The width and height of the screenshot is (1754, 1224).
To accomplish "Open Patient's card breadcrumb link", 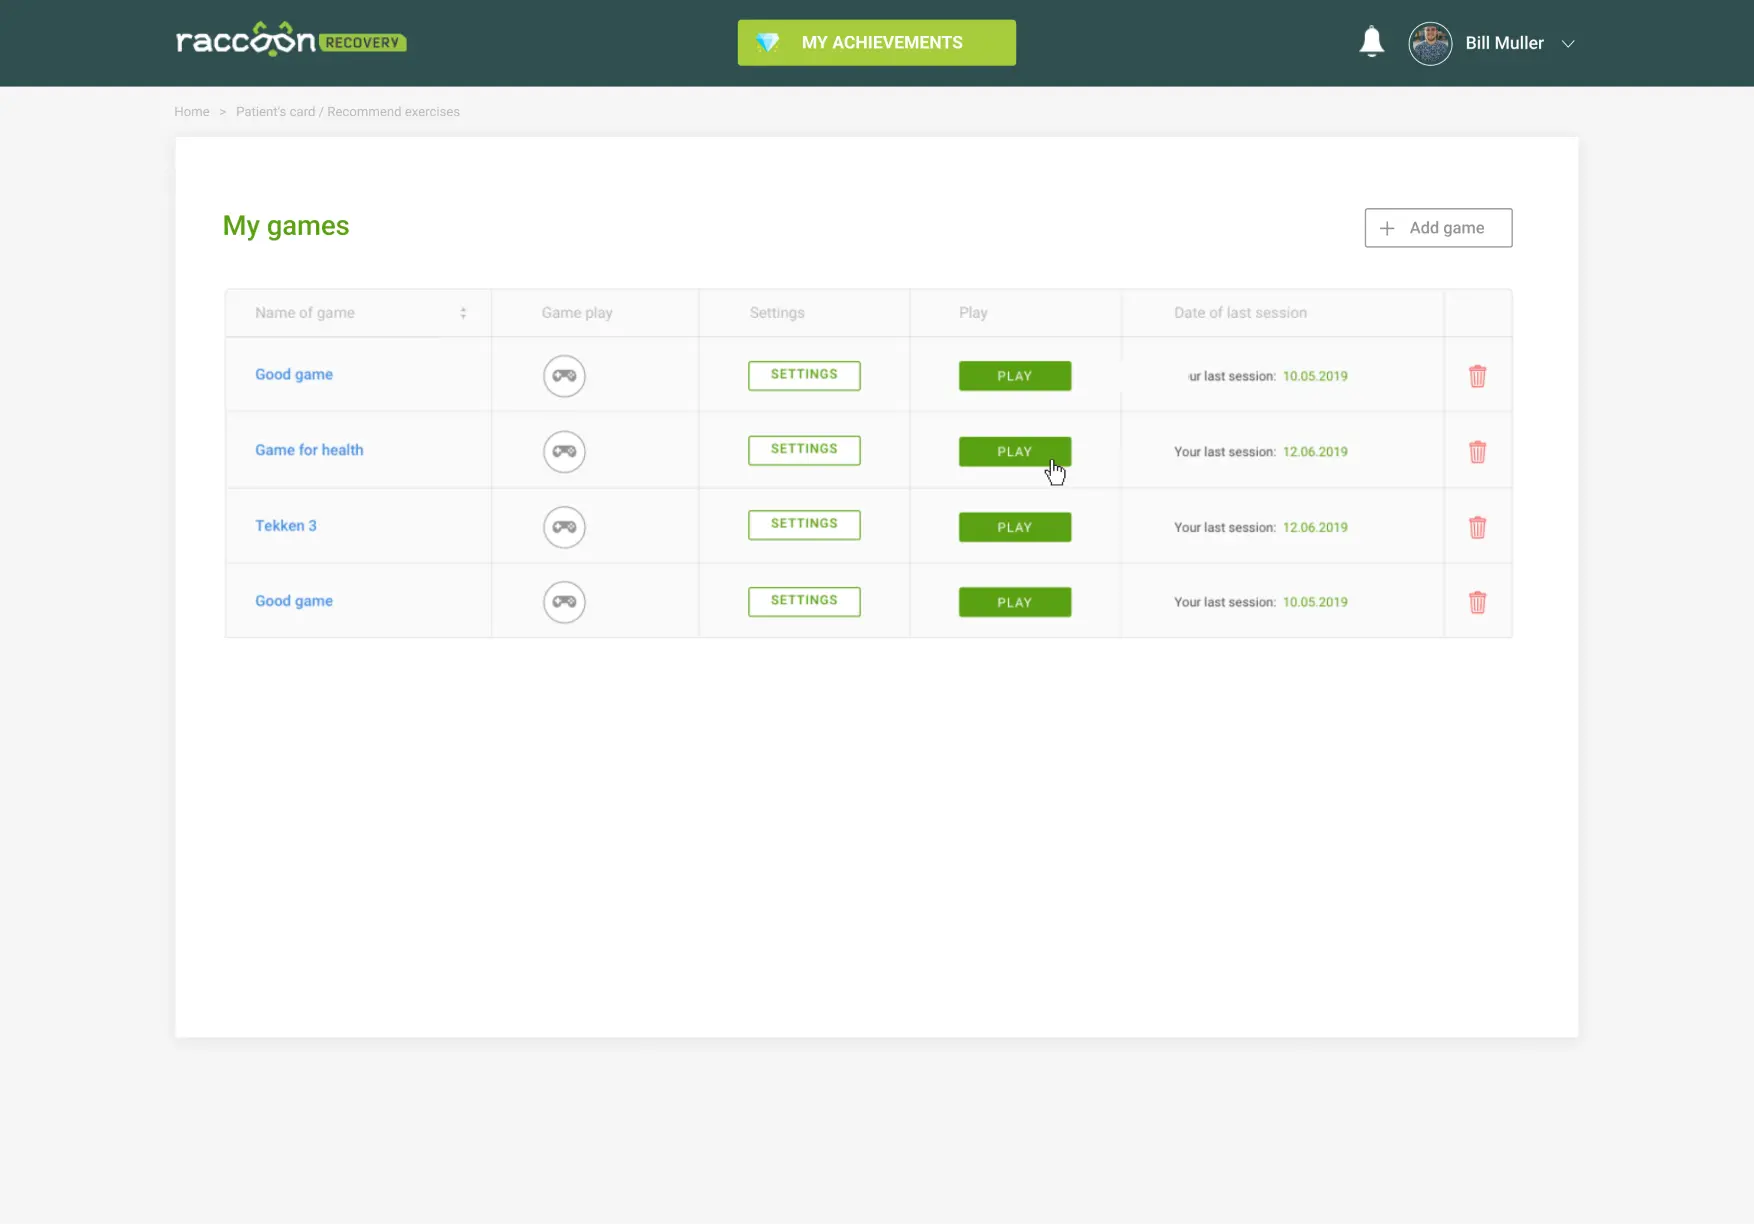I will click(x=275, y=112).
